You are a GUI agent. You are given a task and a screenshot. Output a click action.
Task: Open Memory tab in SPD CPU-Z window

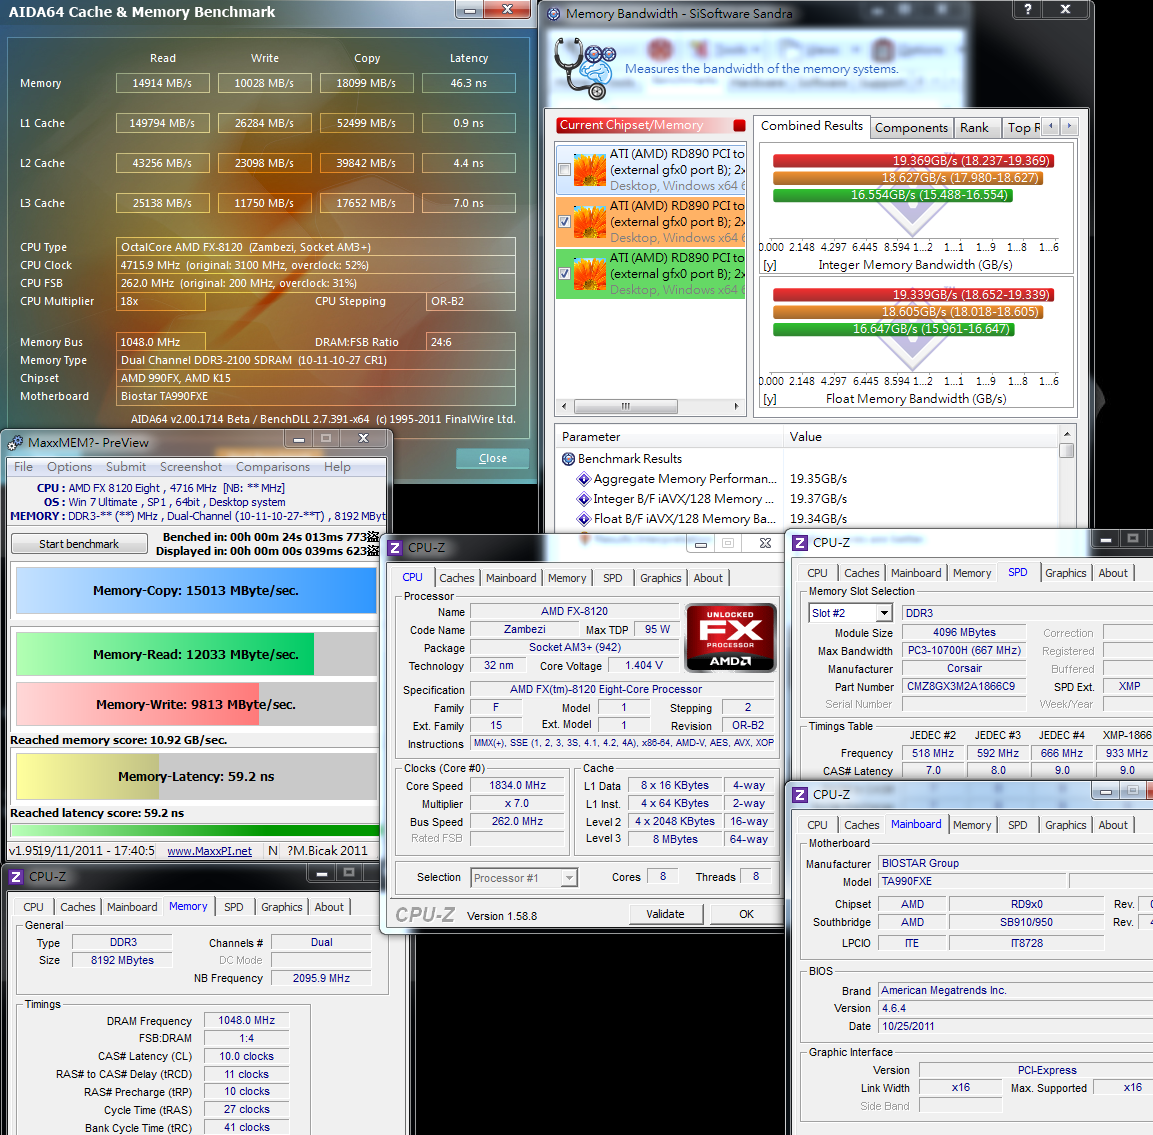[972, 573]
